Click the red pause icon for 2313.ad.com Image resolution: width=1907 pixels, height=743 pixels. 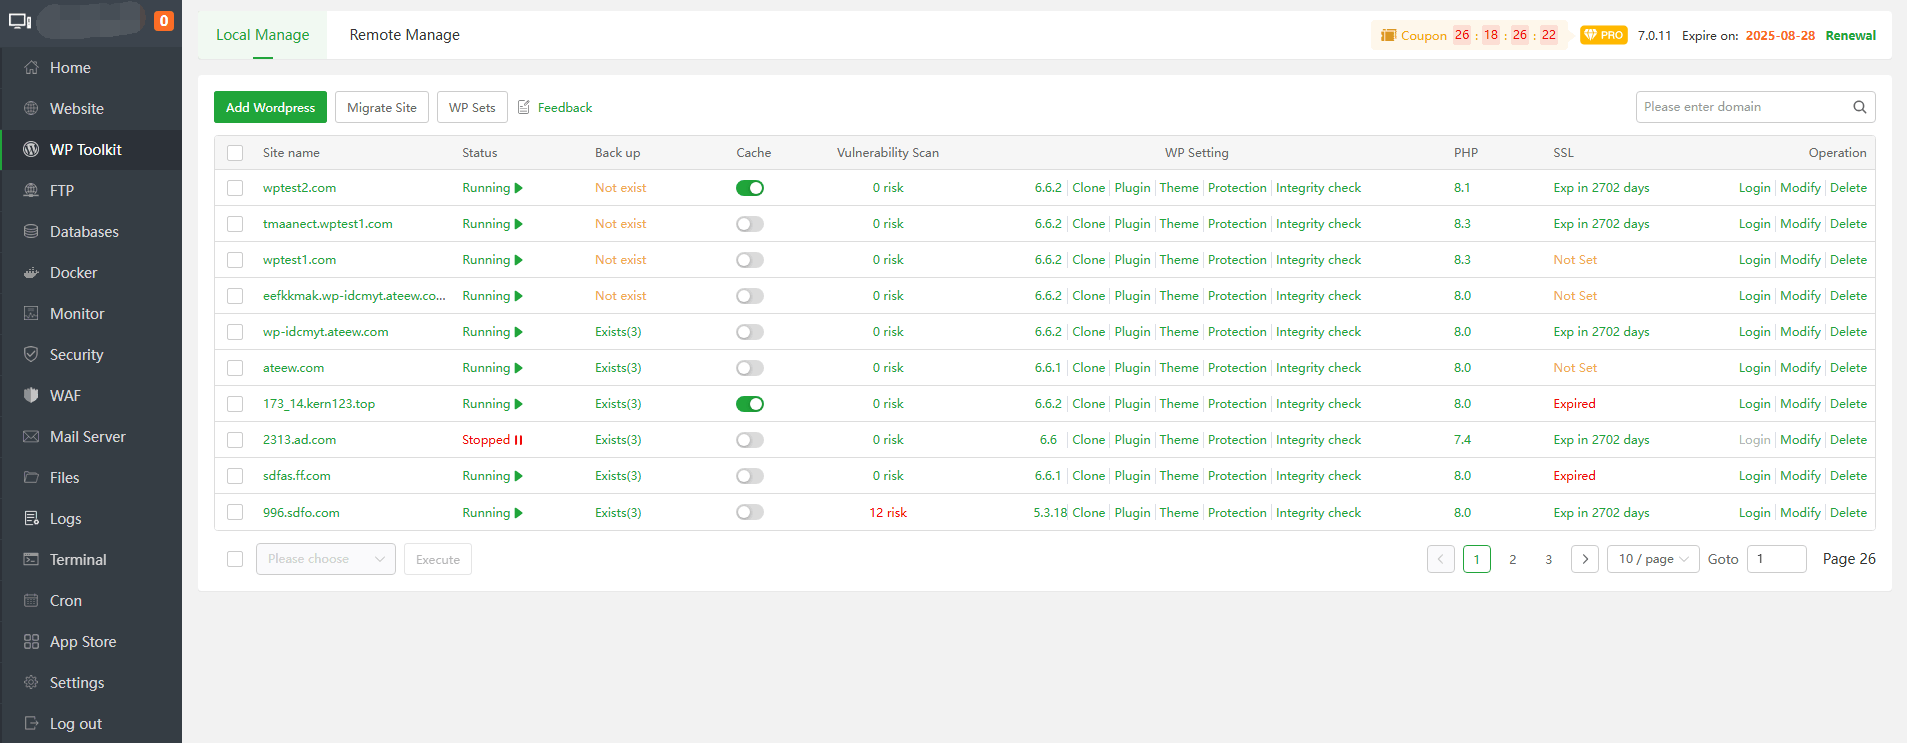[x=518, y=440]
